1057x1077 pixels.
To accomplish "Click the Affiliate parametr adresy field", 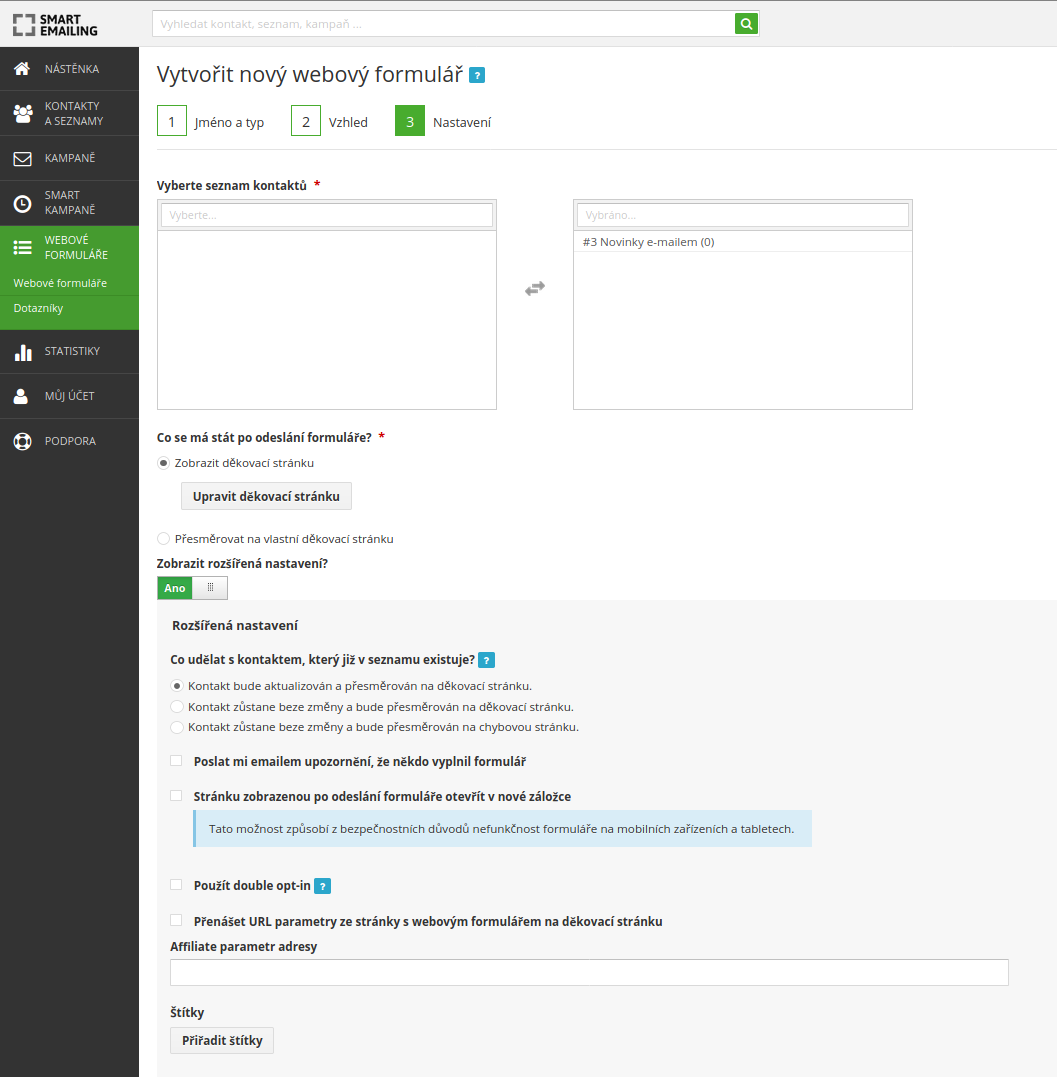I will click(x=589, y=973).
